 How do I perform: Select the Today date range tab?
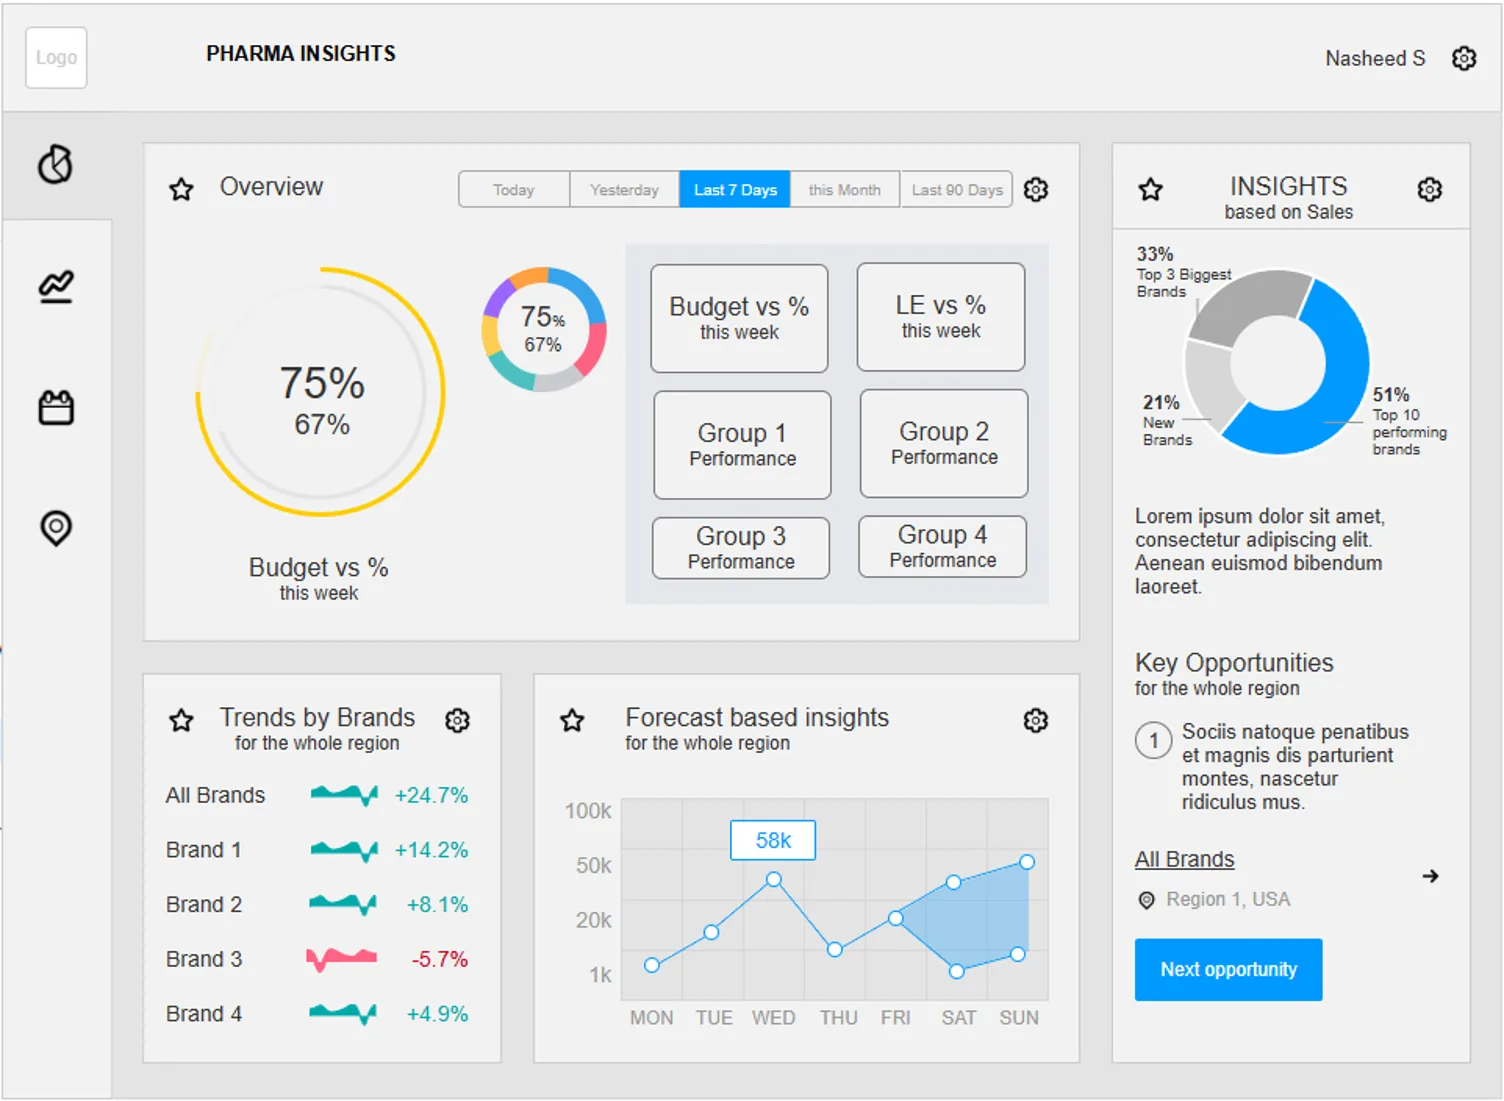[x=514, y=189]
